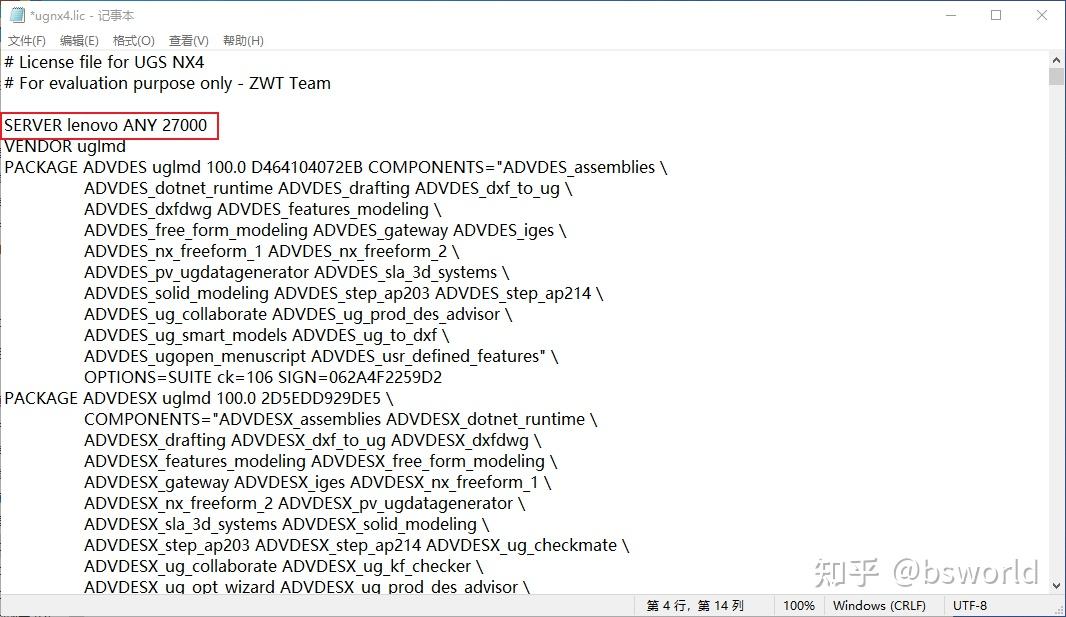
Task: Click the UTF-8 encoding indicator
Action: click(x=969, y=605)
